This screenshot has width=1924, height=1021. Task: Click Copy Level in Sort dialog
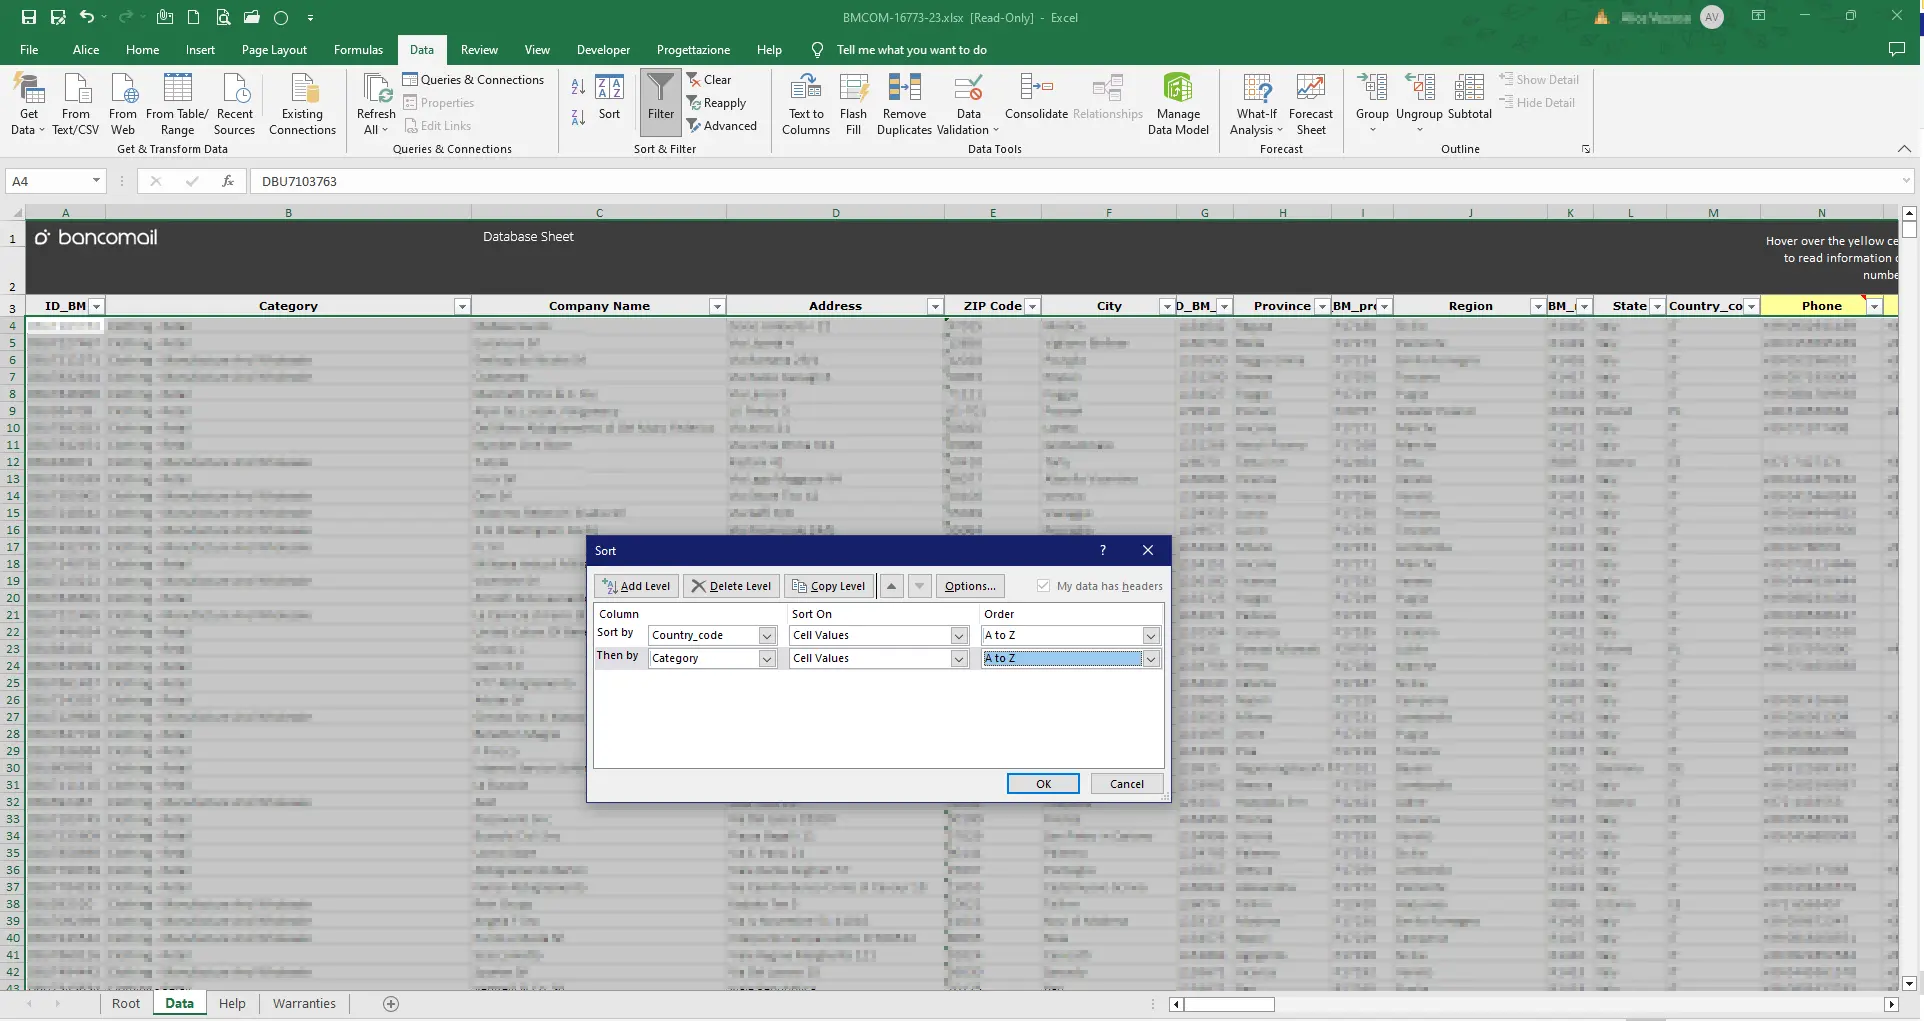point(829,586)
